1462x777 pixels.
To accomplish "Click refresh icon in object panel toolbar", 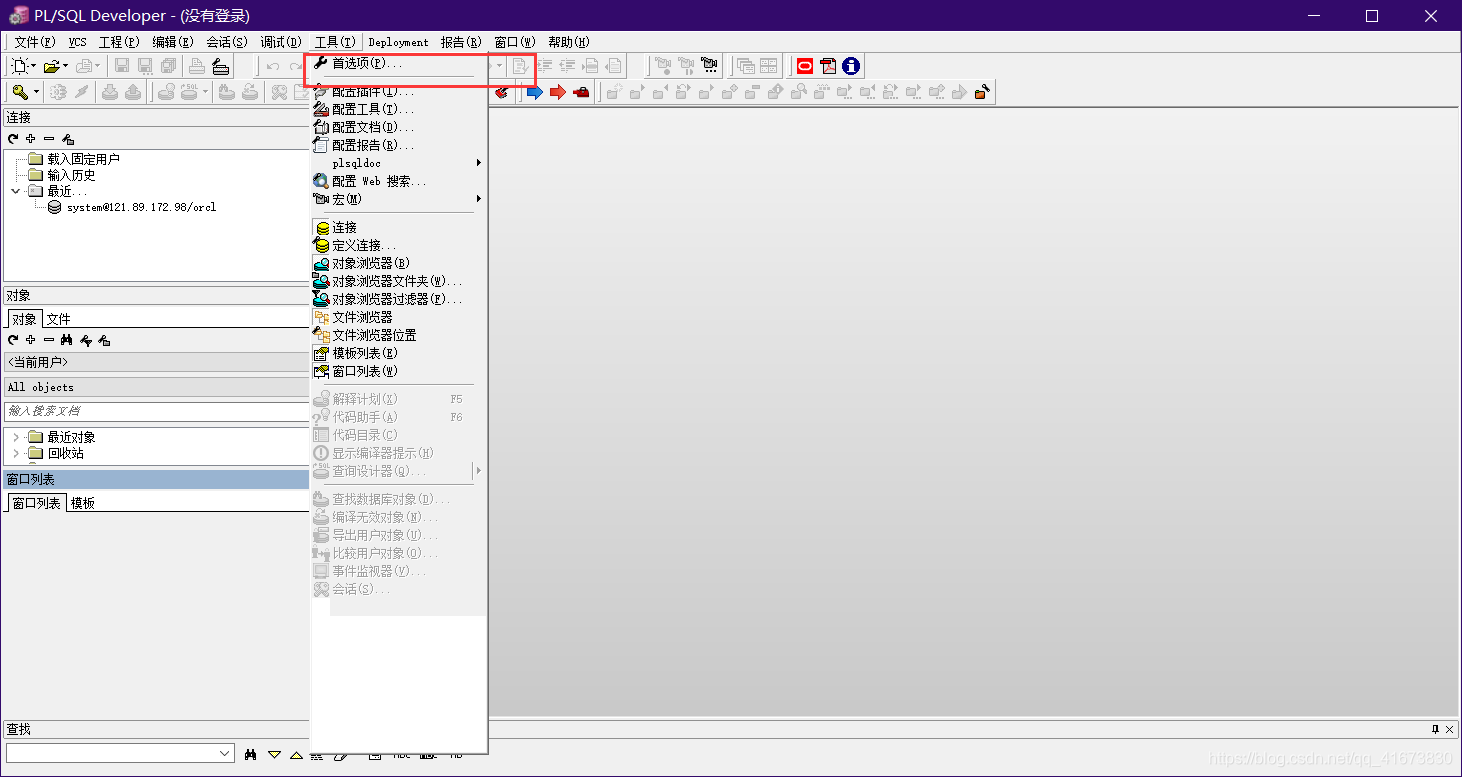I will 13,340.
